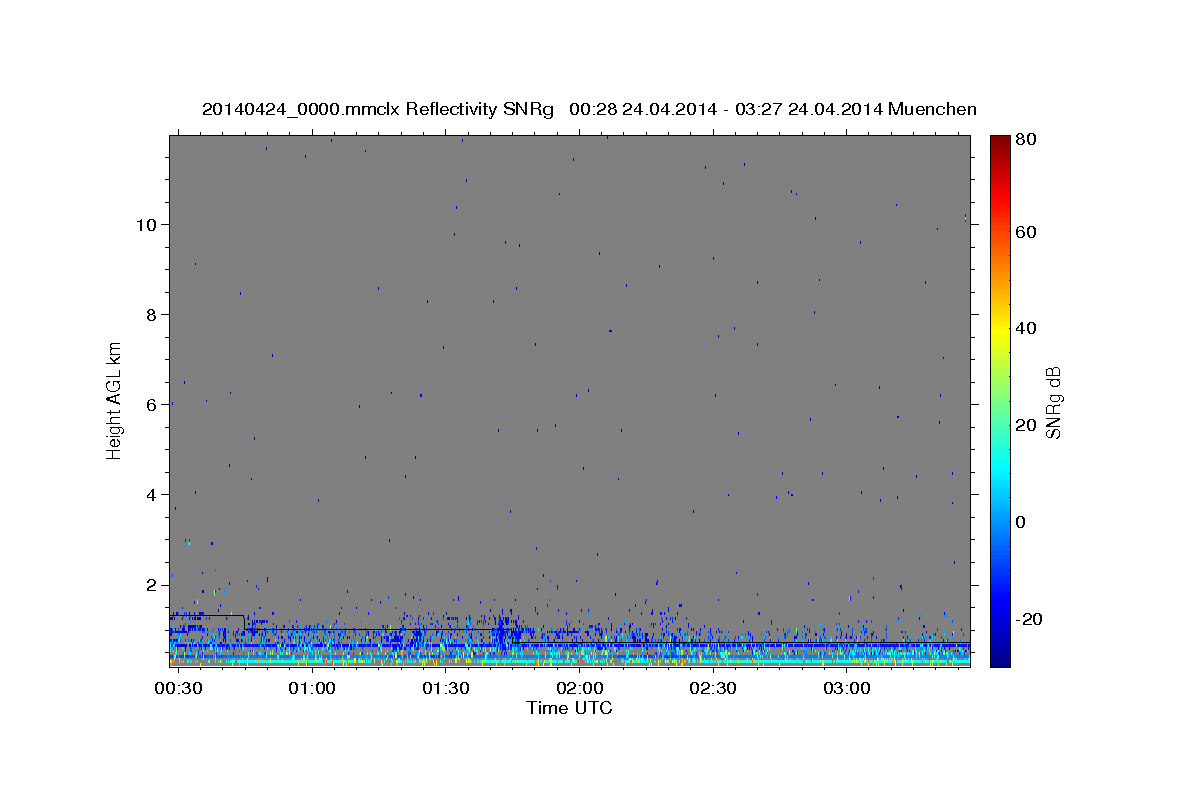
Task: Click the colorbar value 0 label
Action: [1022, 522]
